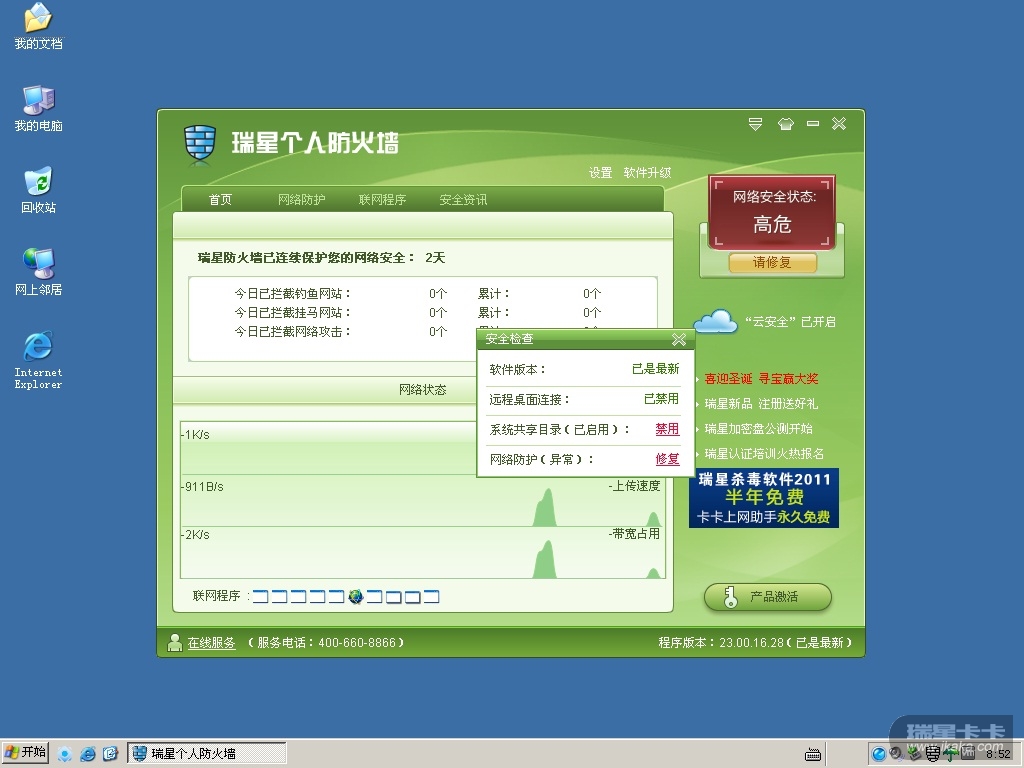Click the 8:52 taskbar clock

999,754
